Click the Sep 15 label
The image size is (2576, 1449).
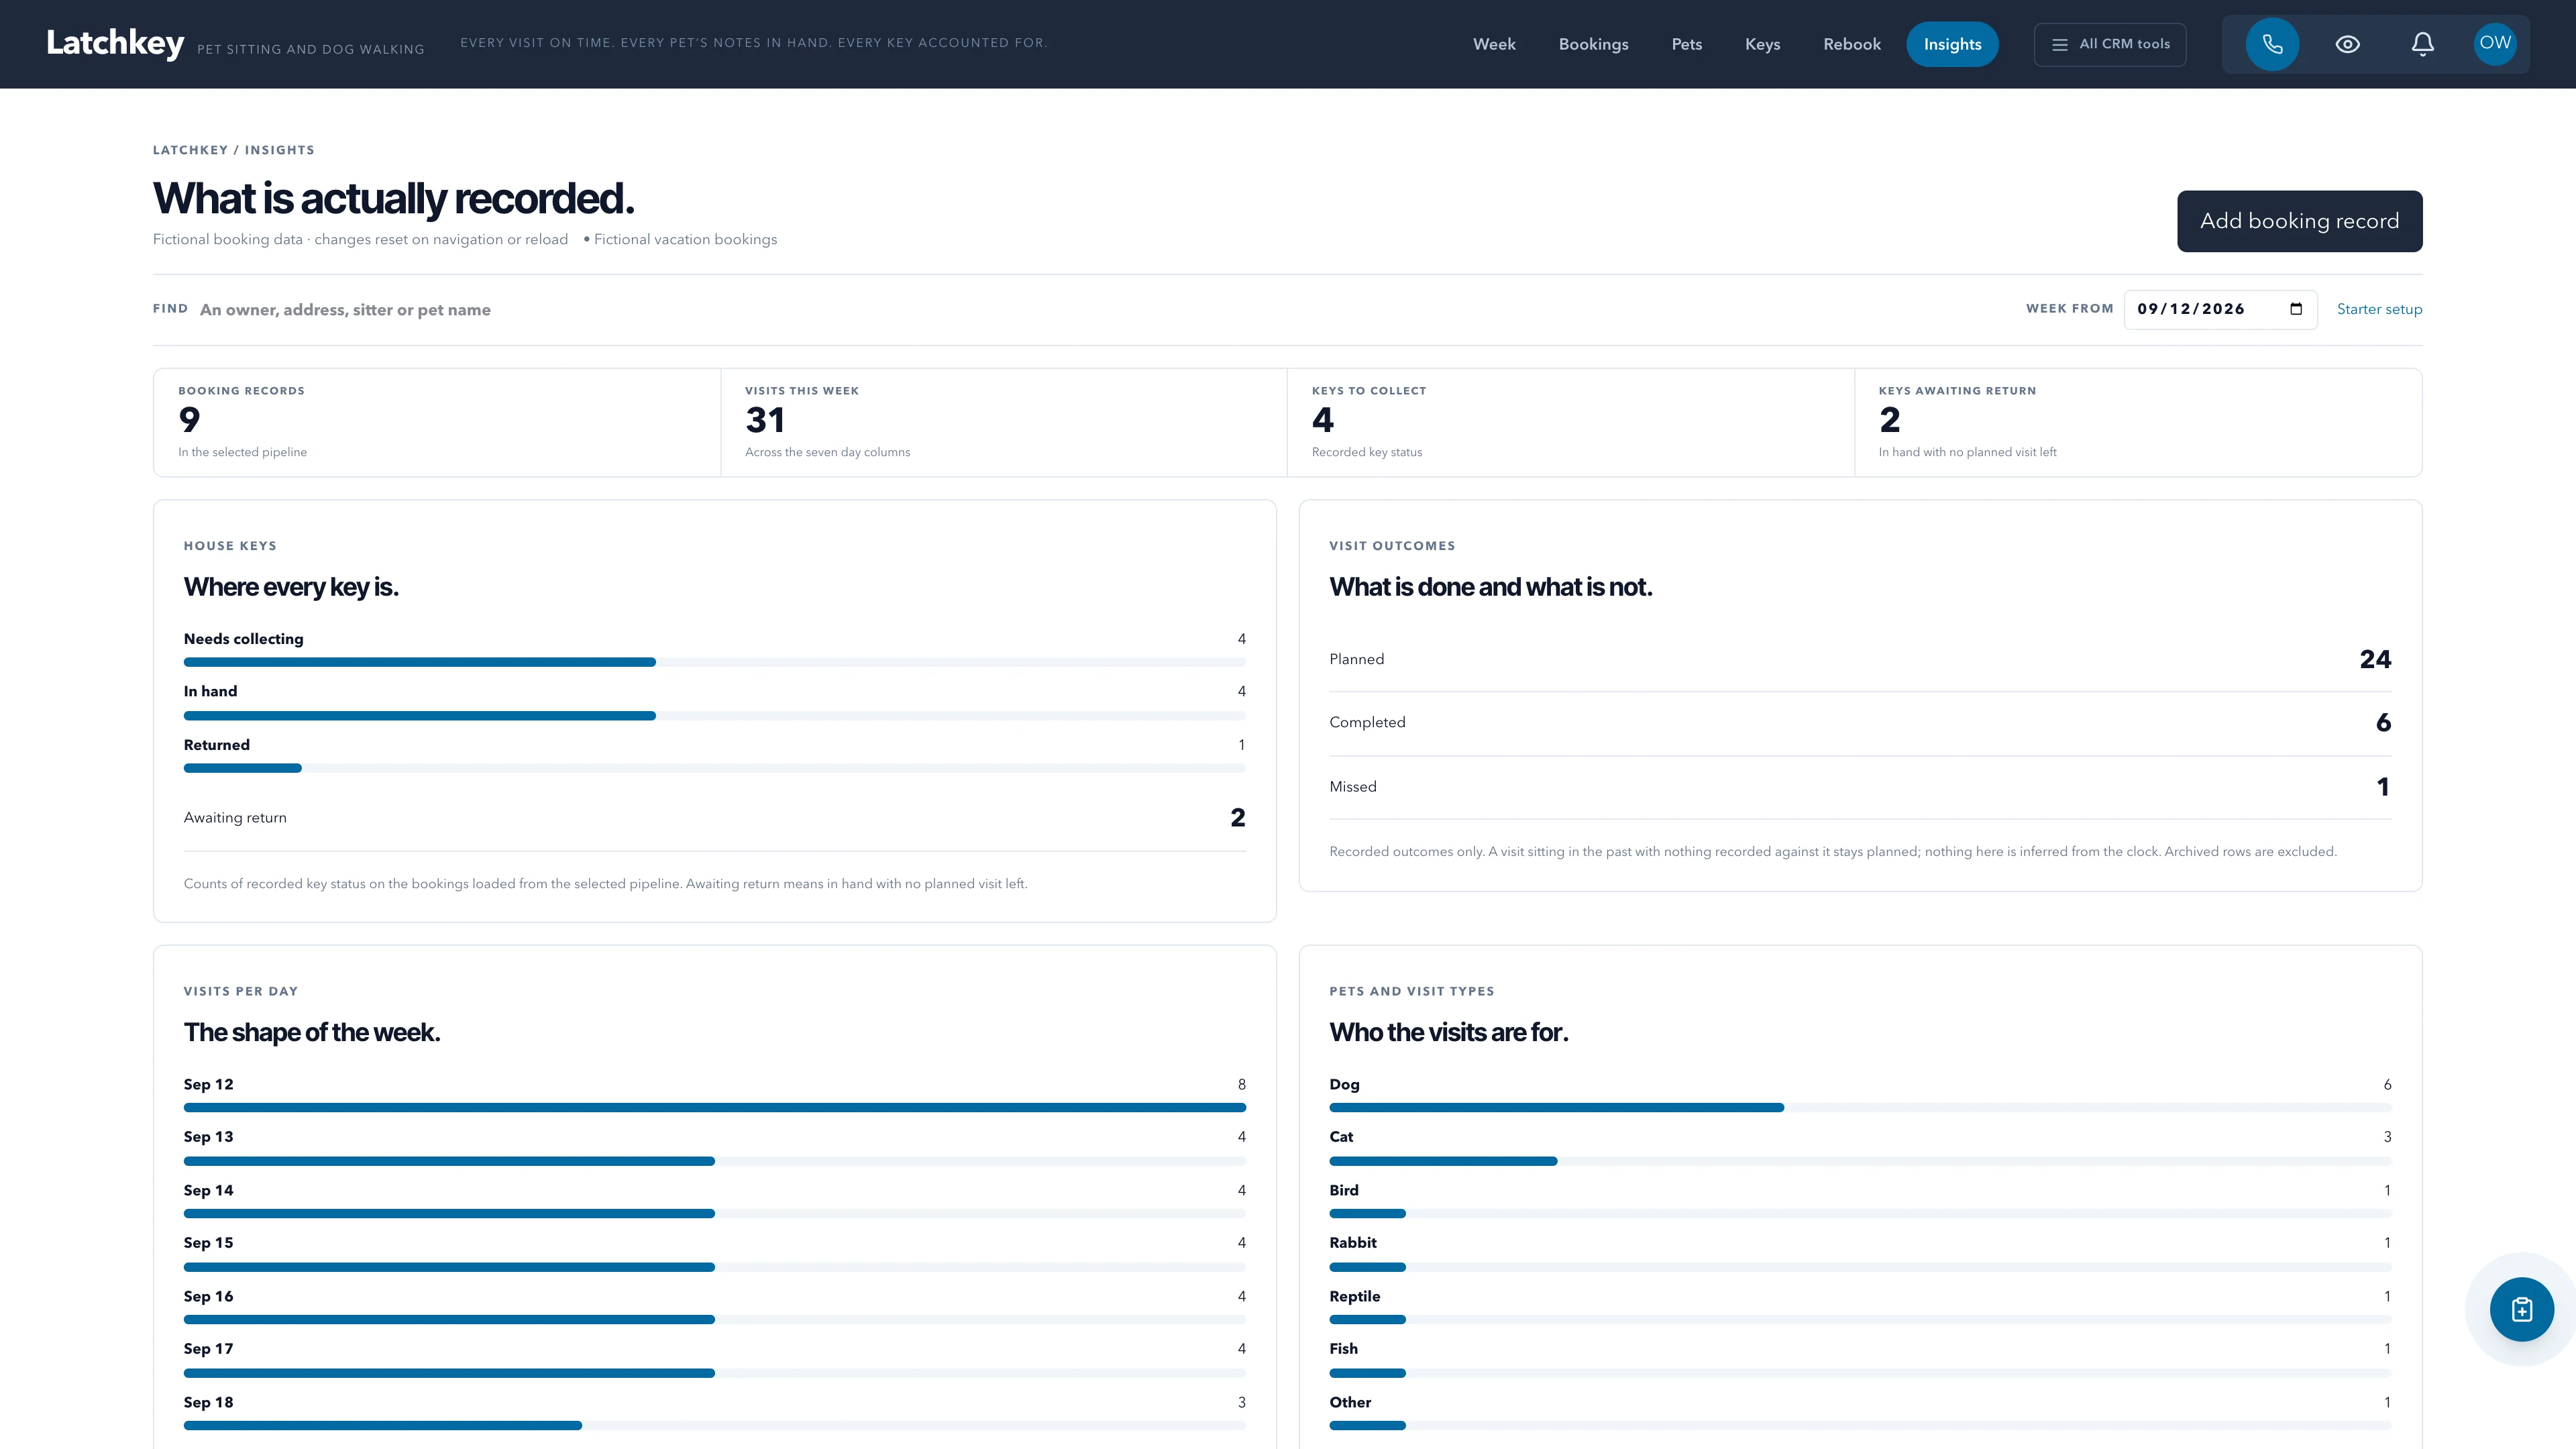coord(208,1242)
